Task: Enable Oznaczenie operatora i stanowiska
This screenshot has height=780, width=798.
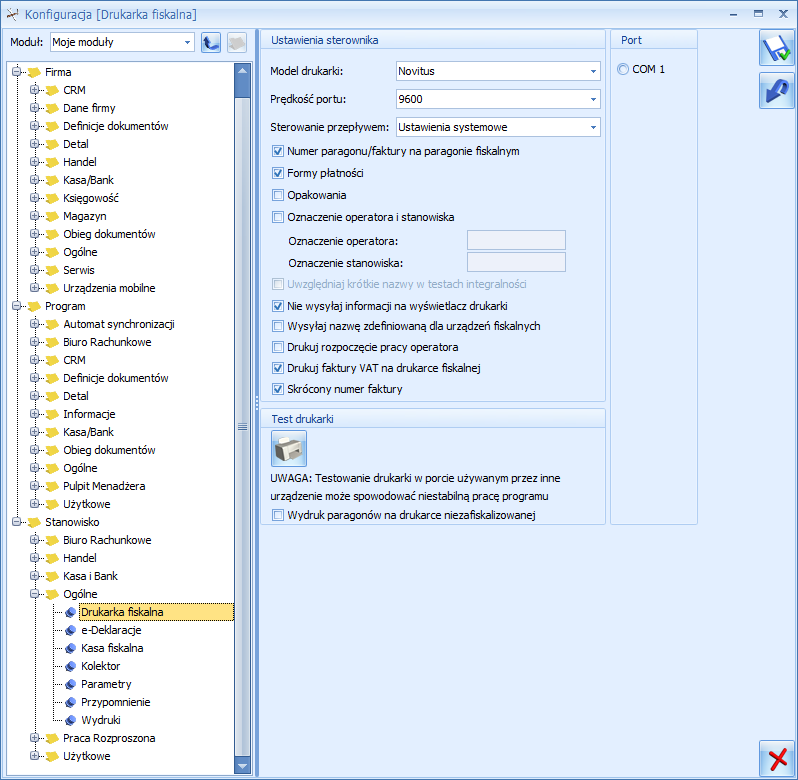Action: (278, 217)
